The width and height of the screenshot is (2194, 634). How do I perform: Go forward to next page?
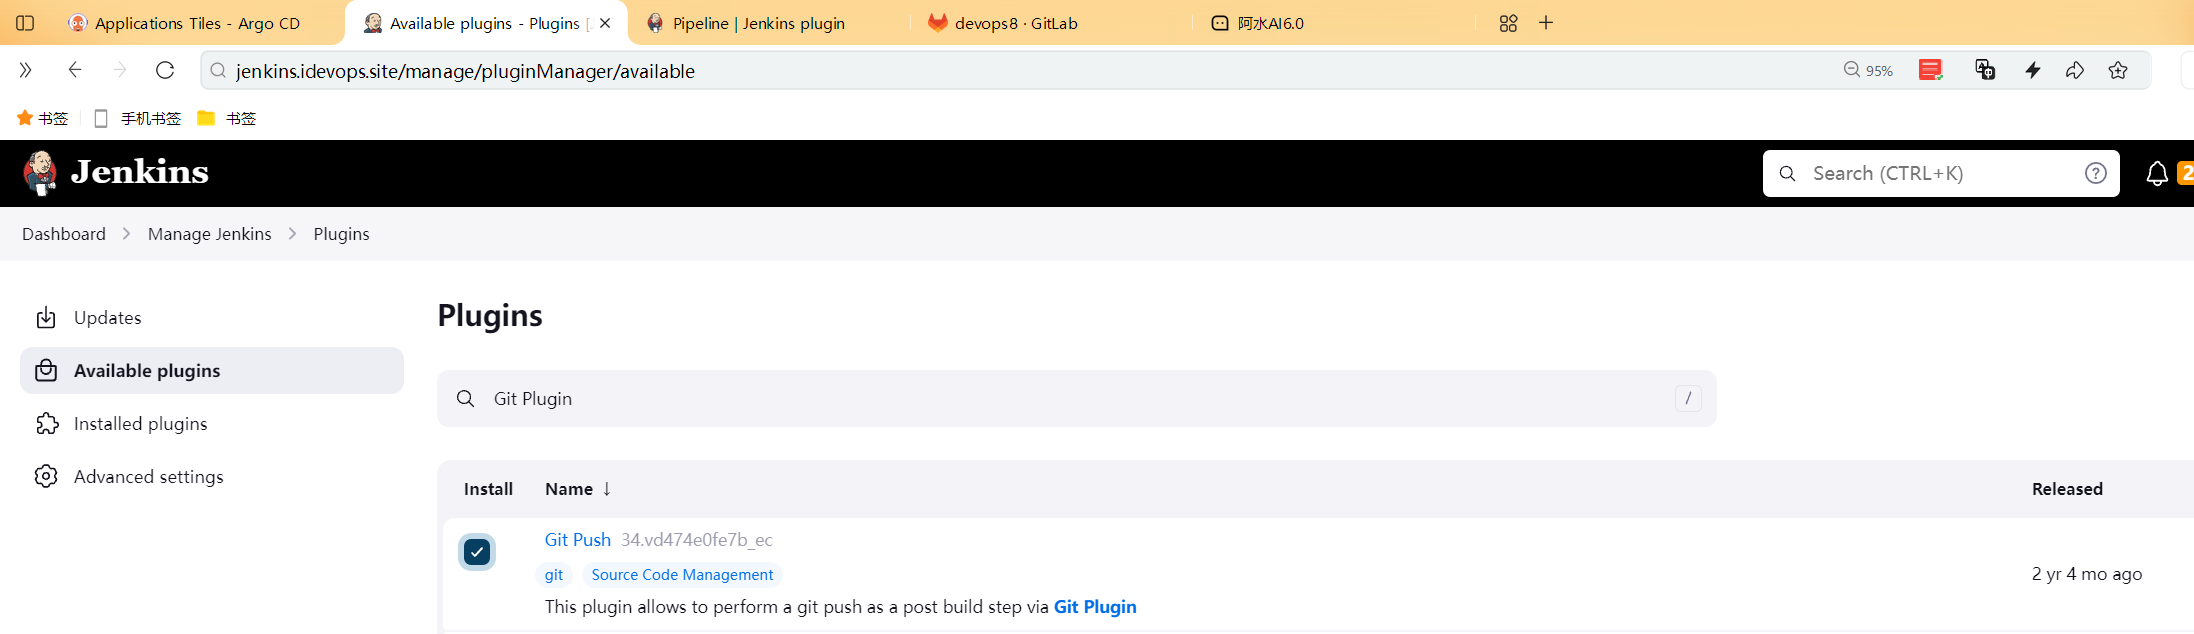pos(120,70)
